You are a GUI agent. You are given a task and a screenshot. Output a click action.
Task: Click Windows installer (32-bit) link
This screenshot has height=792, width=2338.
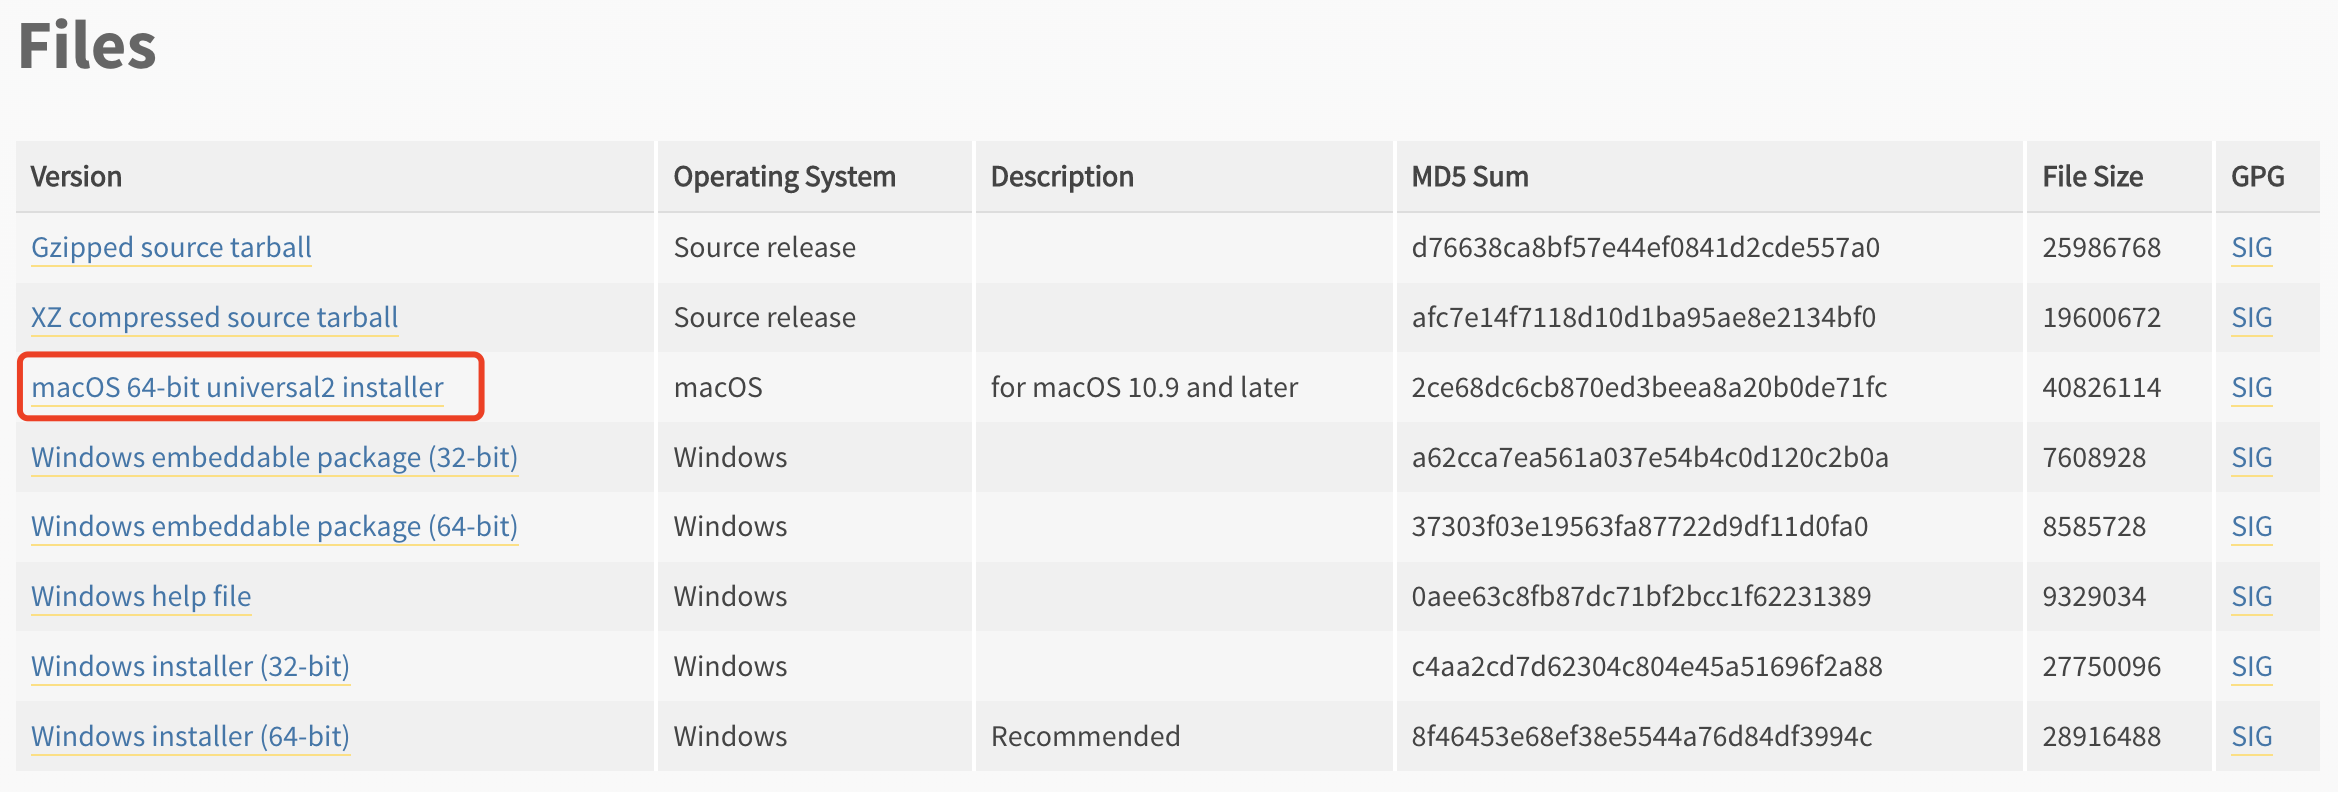click(190, 666)
